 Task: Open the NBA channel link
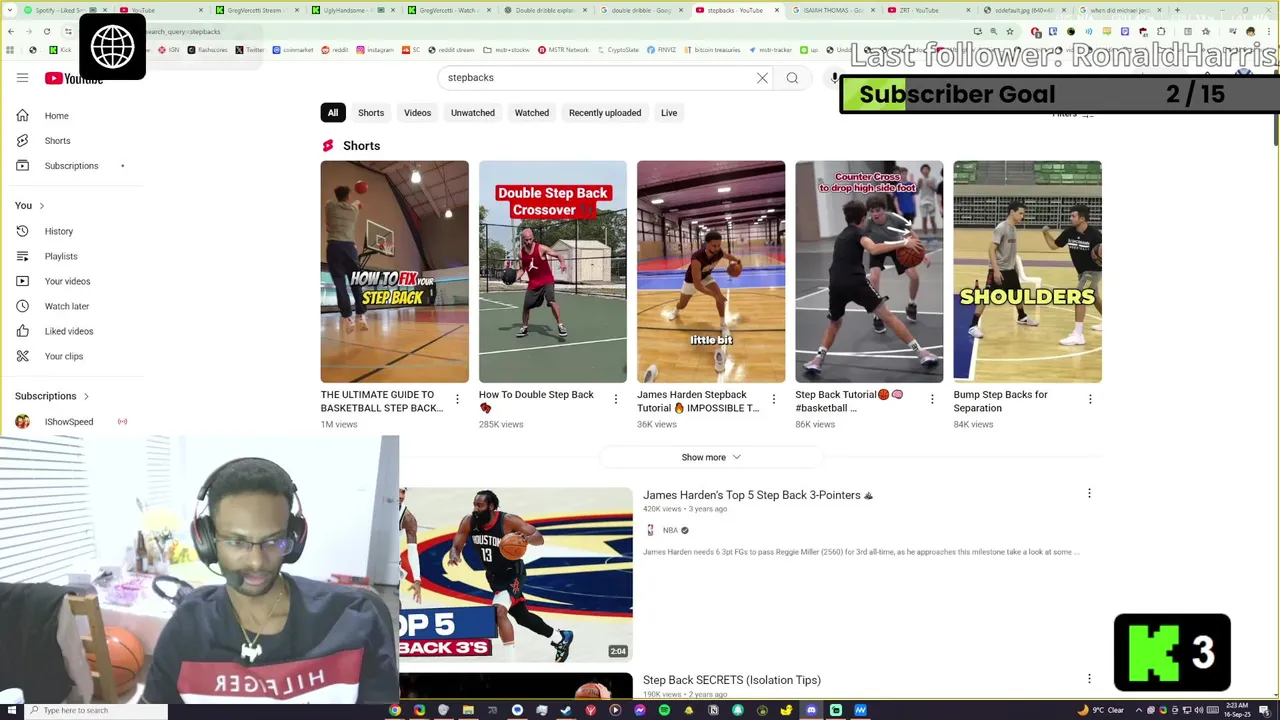670,531
